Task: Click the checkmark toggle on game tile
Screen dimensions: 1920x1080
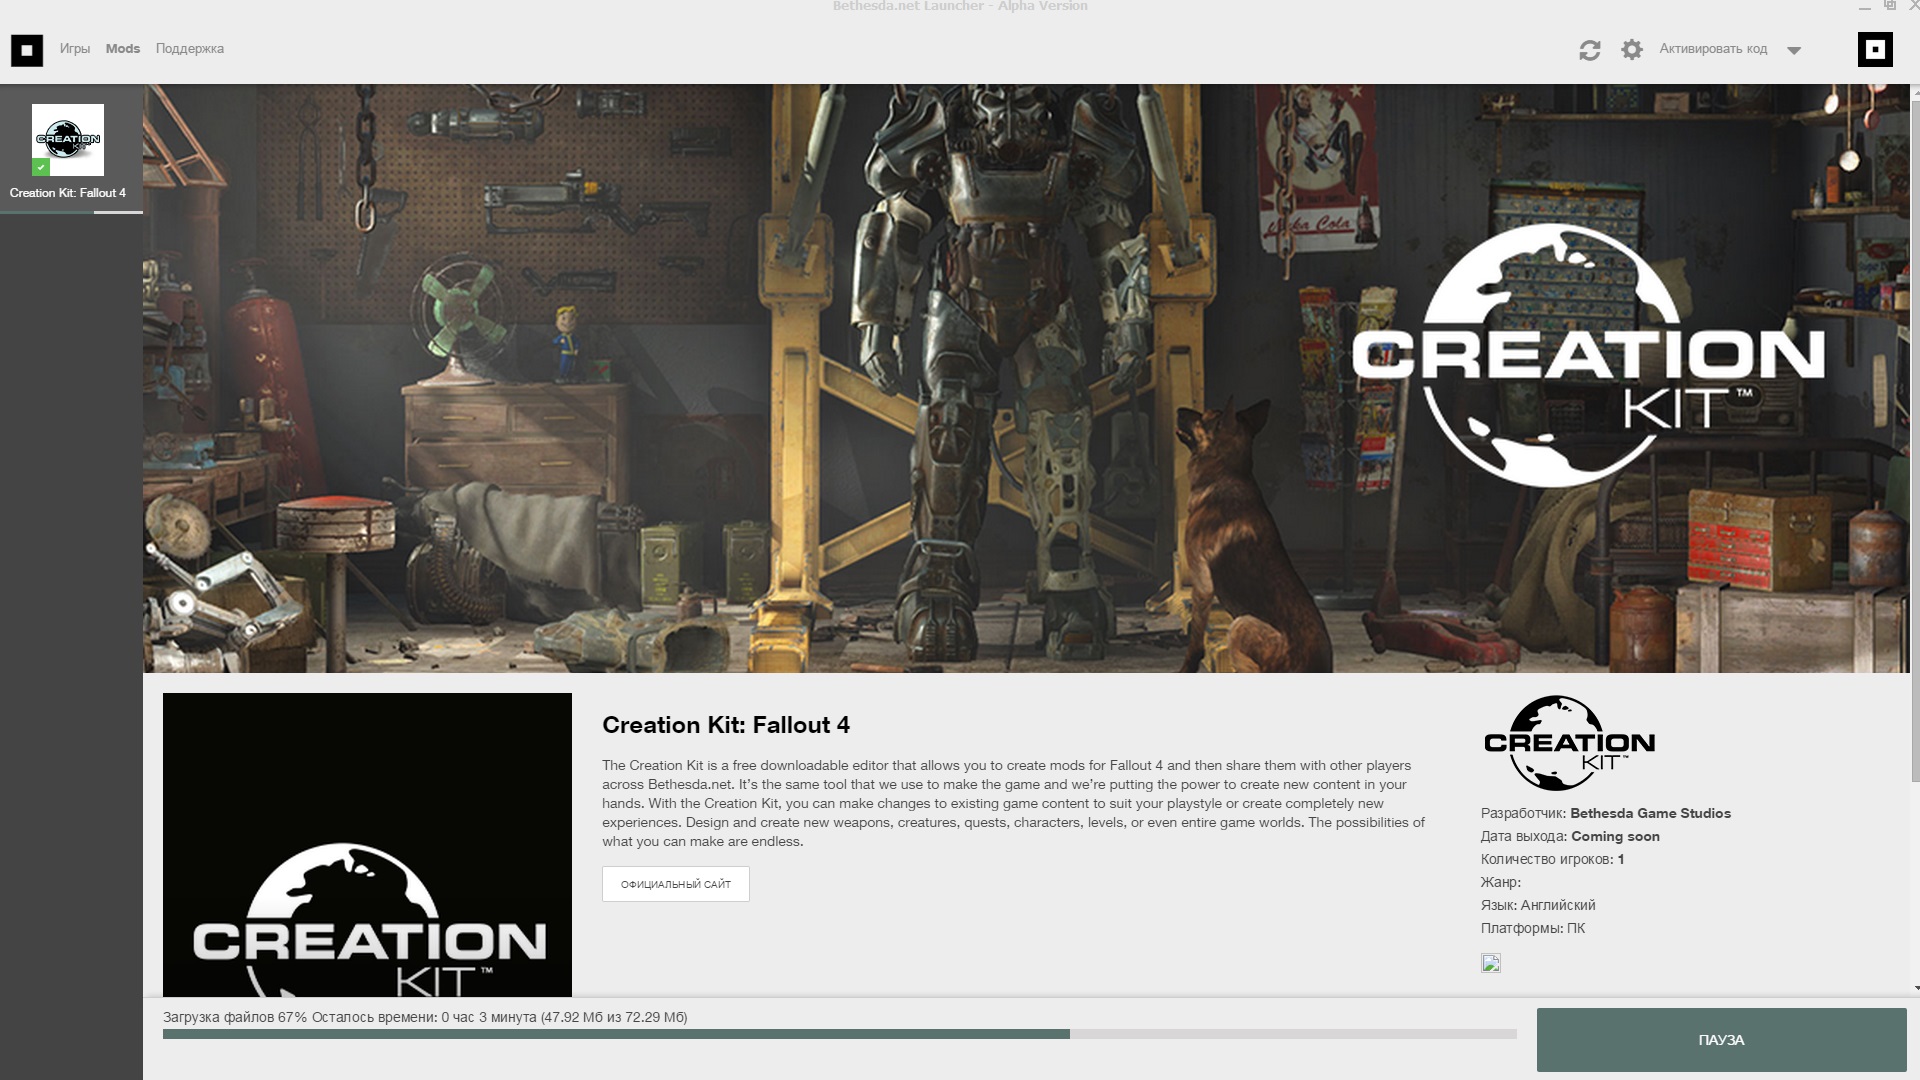Action: coord(41,167)
